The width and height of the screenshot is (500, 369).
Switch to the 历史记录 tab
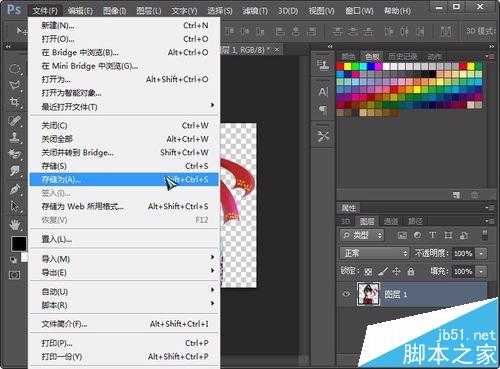(403, 56)
